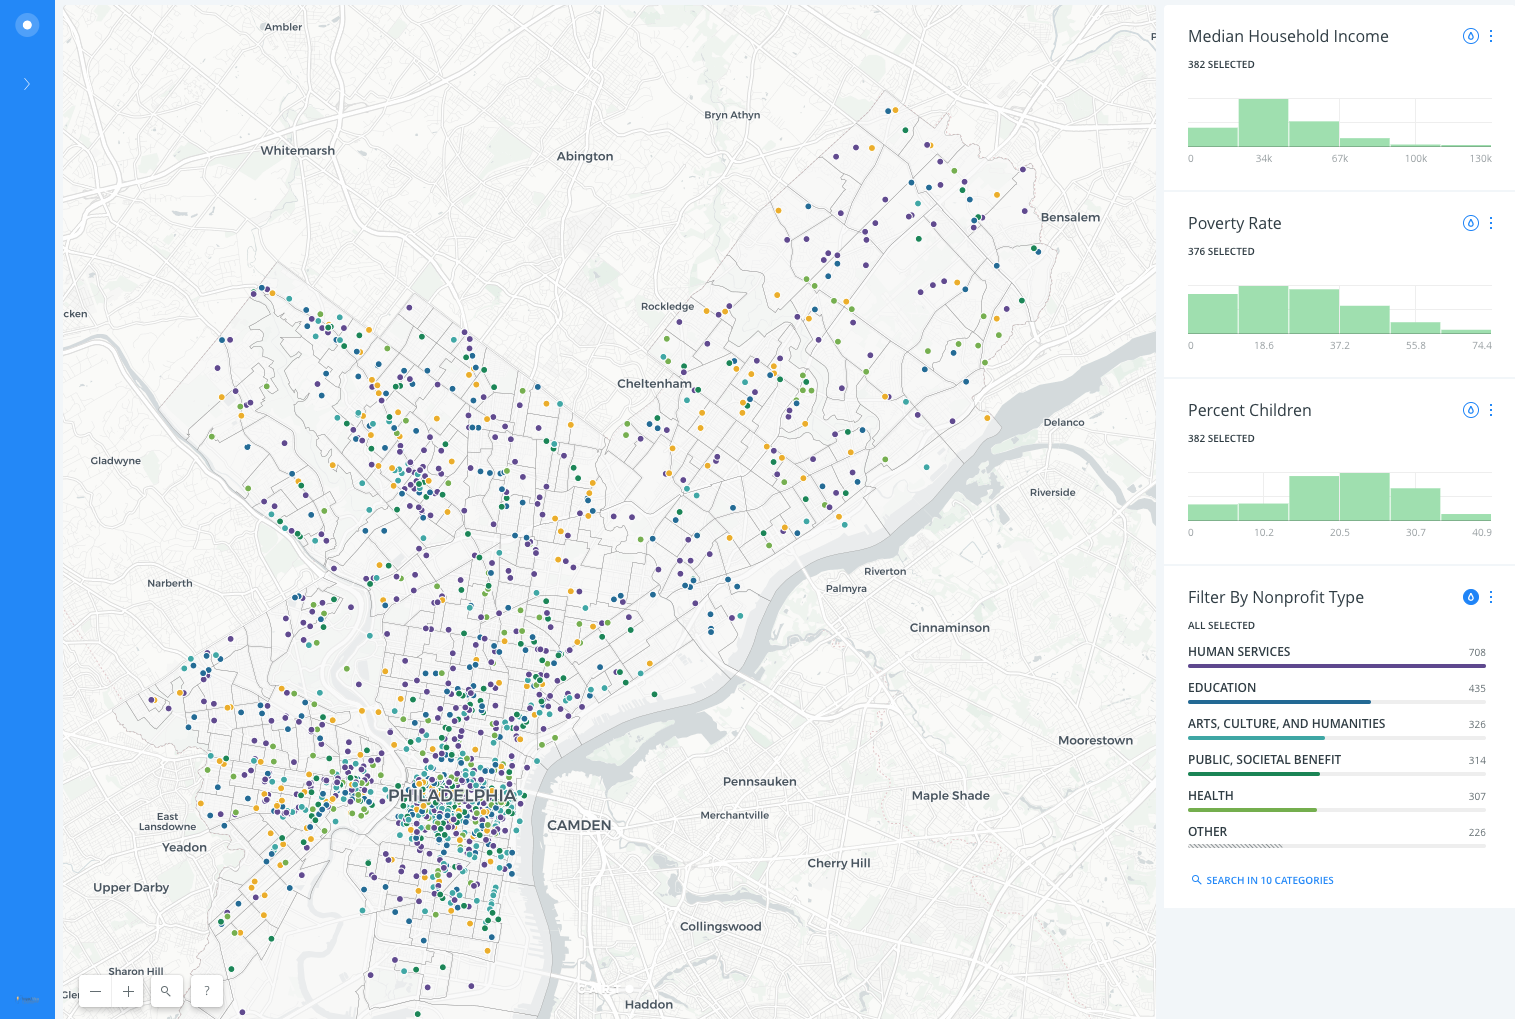Click SEARCH IN 10 CATEGORIES
The height and width of the screenshot is (1019, 1515).
(x=1262, y=880)
